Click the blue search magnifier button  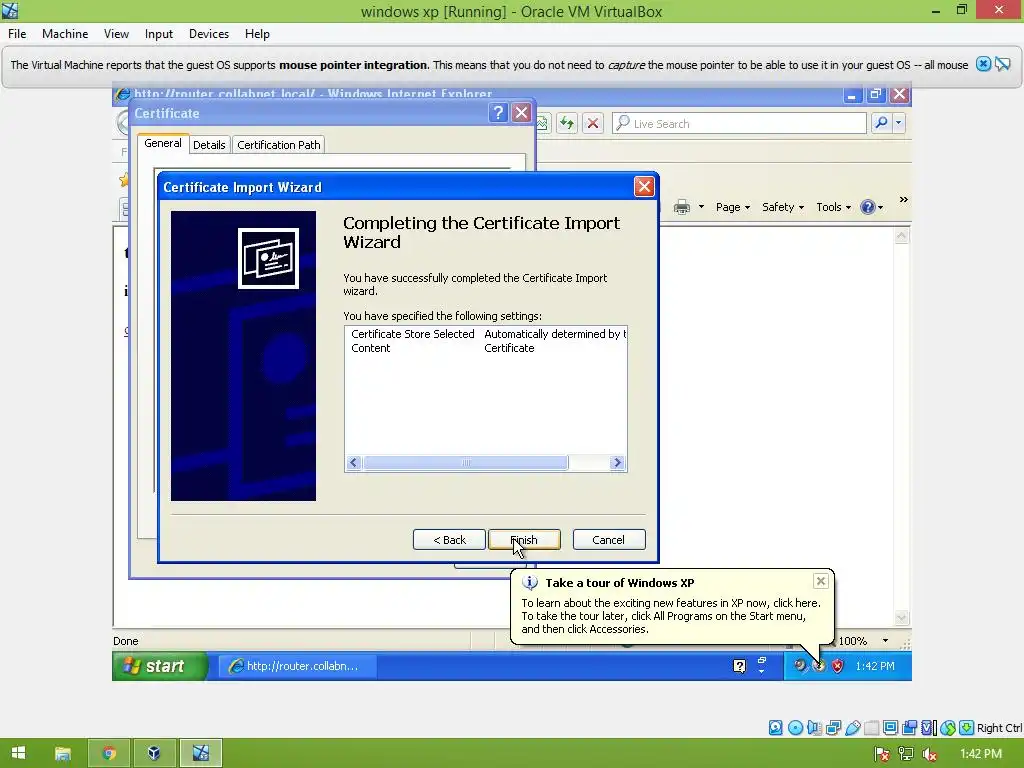(881, 123)
